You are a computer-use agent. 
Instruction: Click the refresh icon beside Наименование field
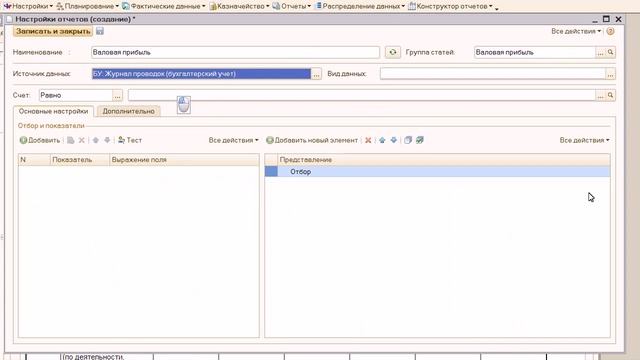point(393,52)
